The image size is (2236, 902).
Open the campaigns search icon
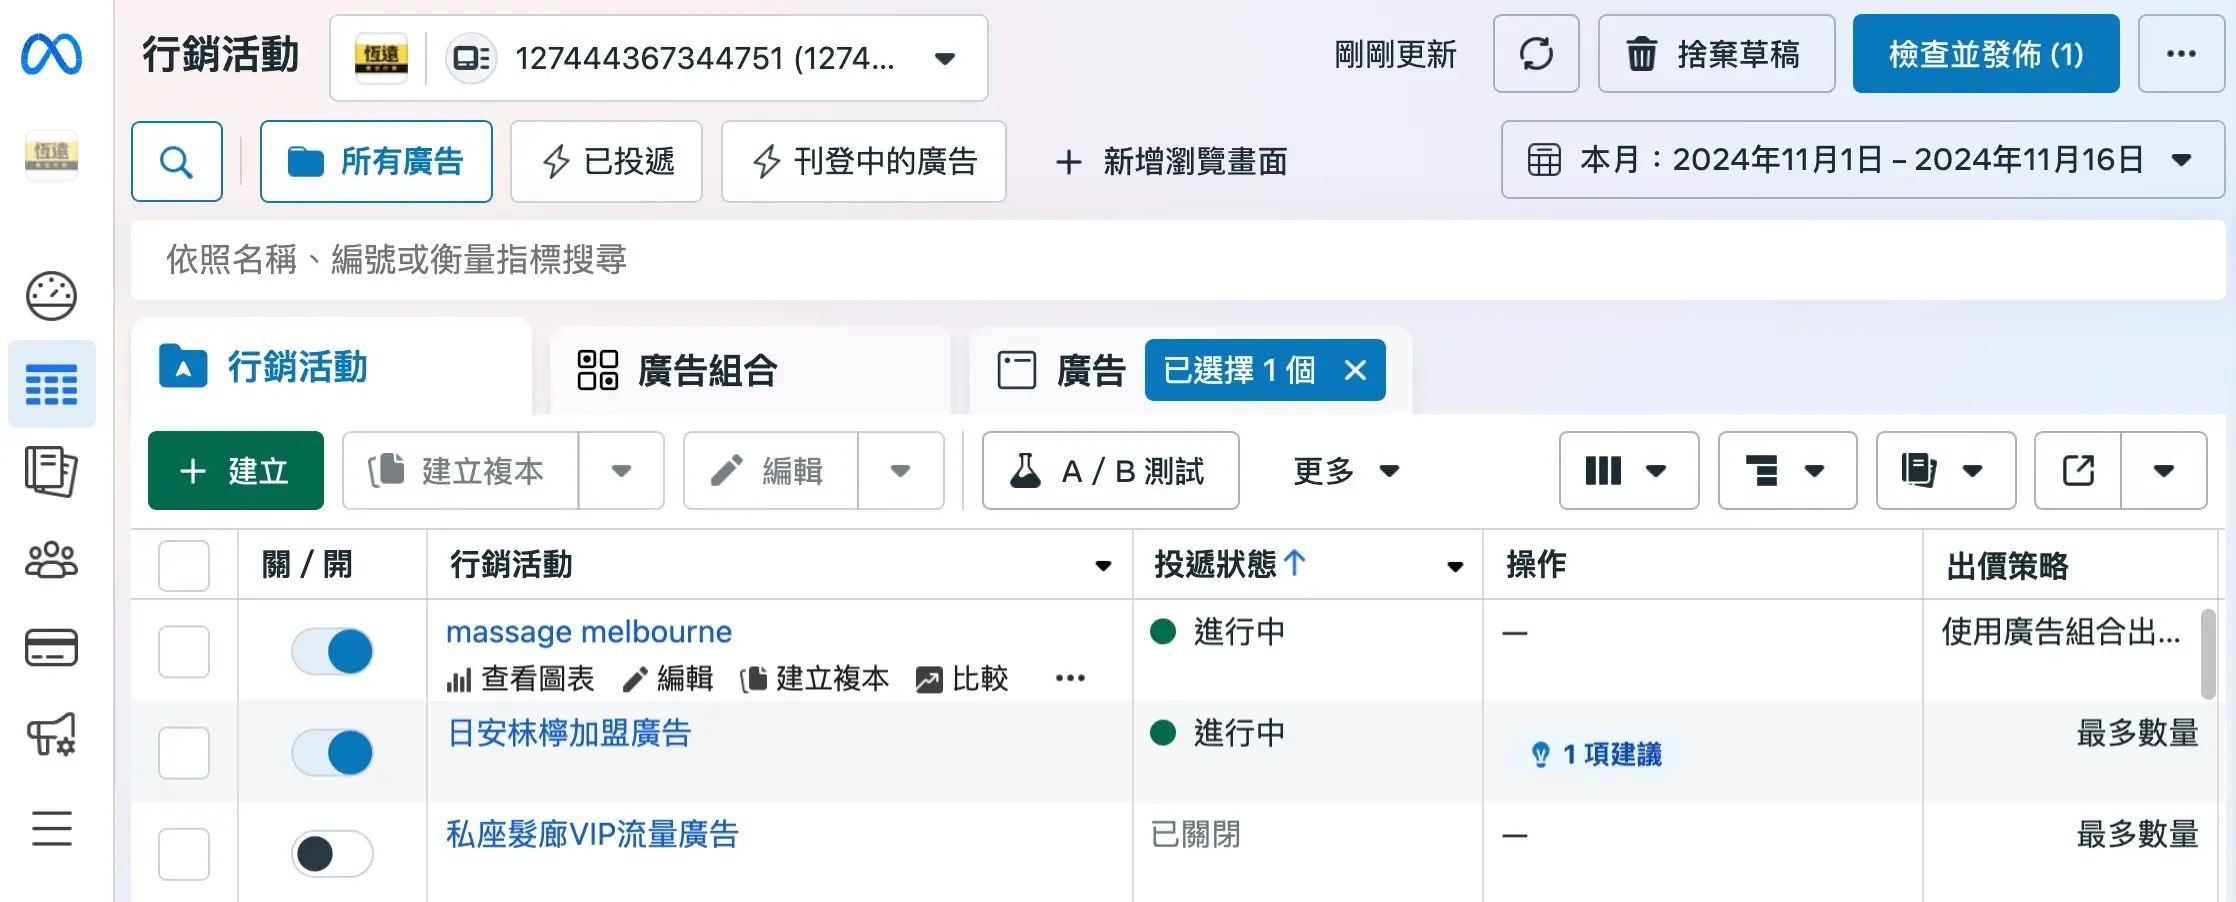tap(176, 161)
